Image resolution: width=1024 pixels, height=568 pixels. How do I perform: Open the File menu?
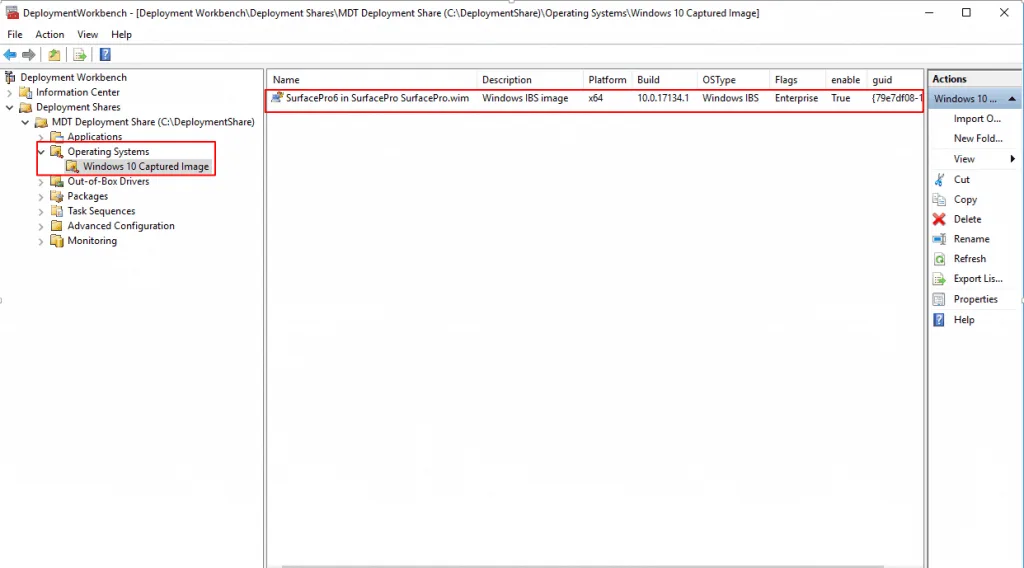14,35
